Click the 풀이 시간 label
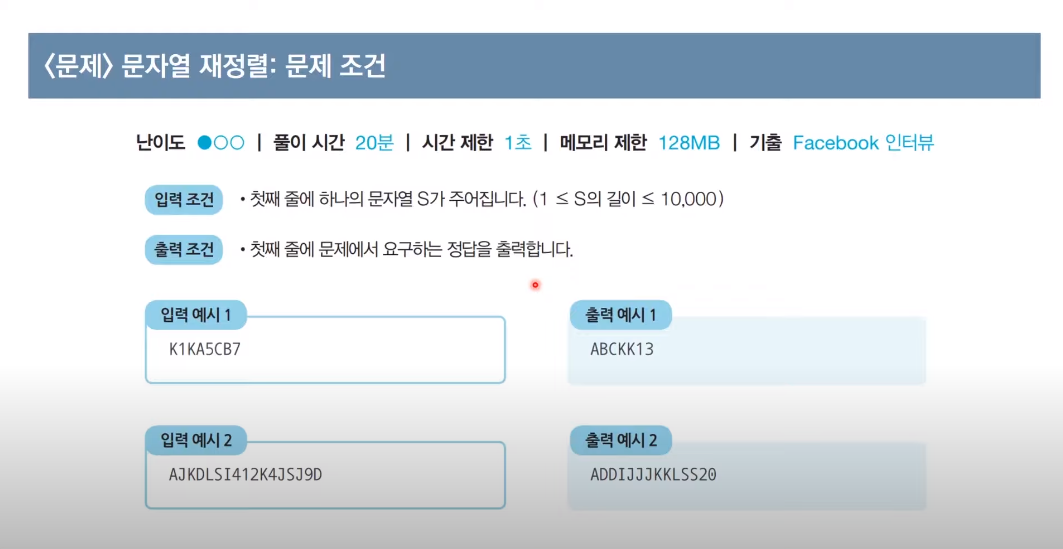This screenshot has width=1063, height=549. tap(309, 143)
